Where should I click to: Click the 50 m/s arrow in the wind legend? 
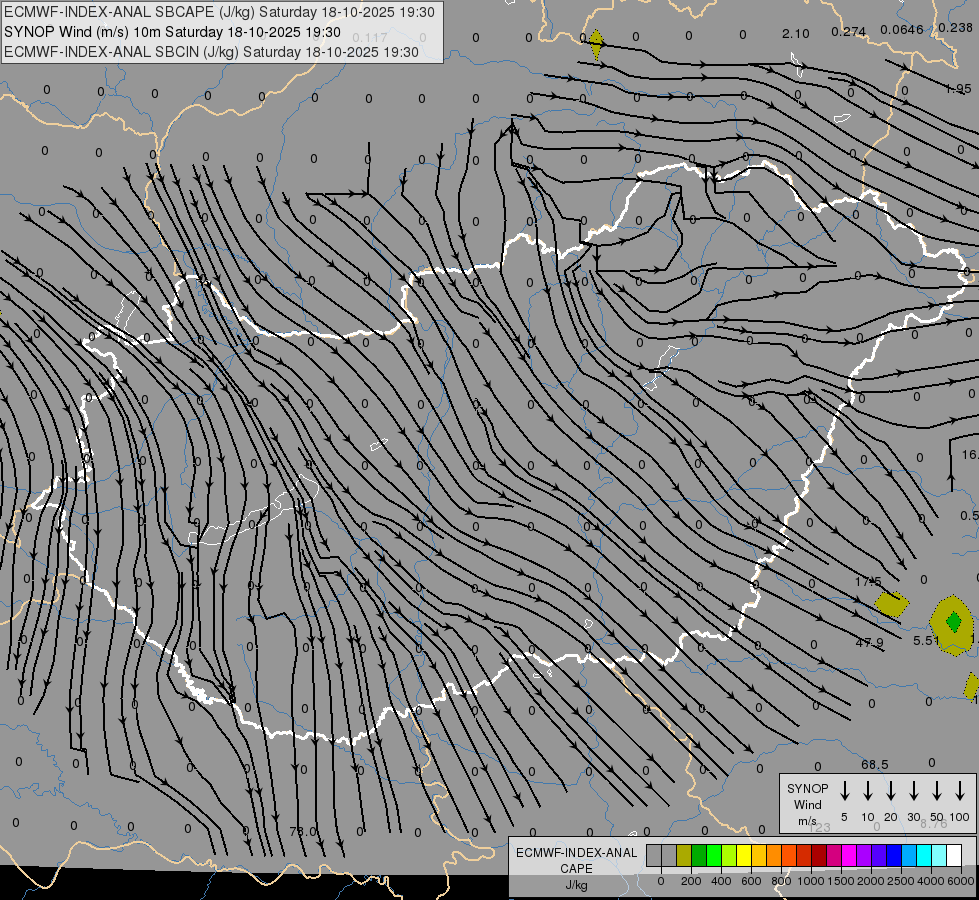pos(937,791)
